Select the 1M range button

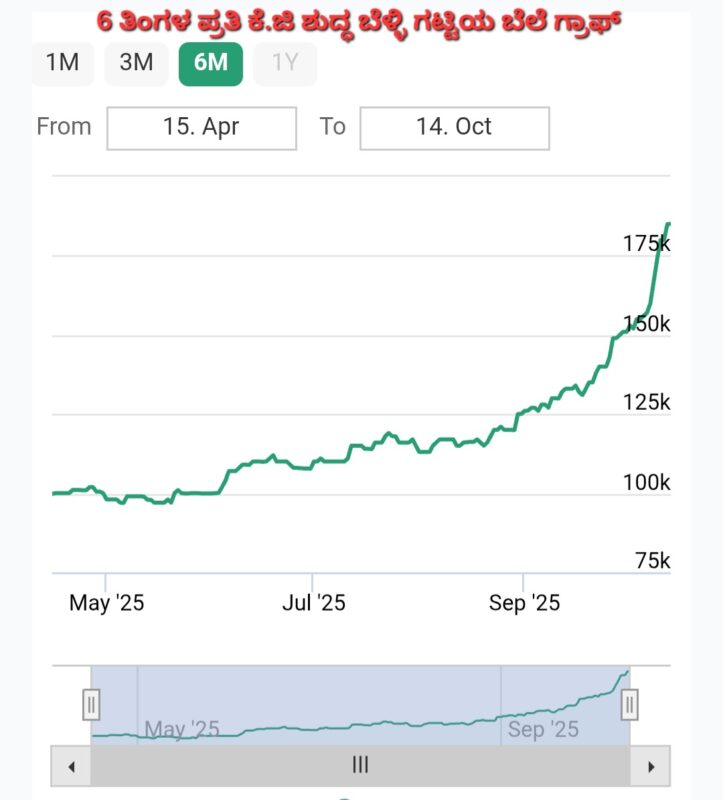coord(62,63)
